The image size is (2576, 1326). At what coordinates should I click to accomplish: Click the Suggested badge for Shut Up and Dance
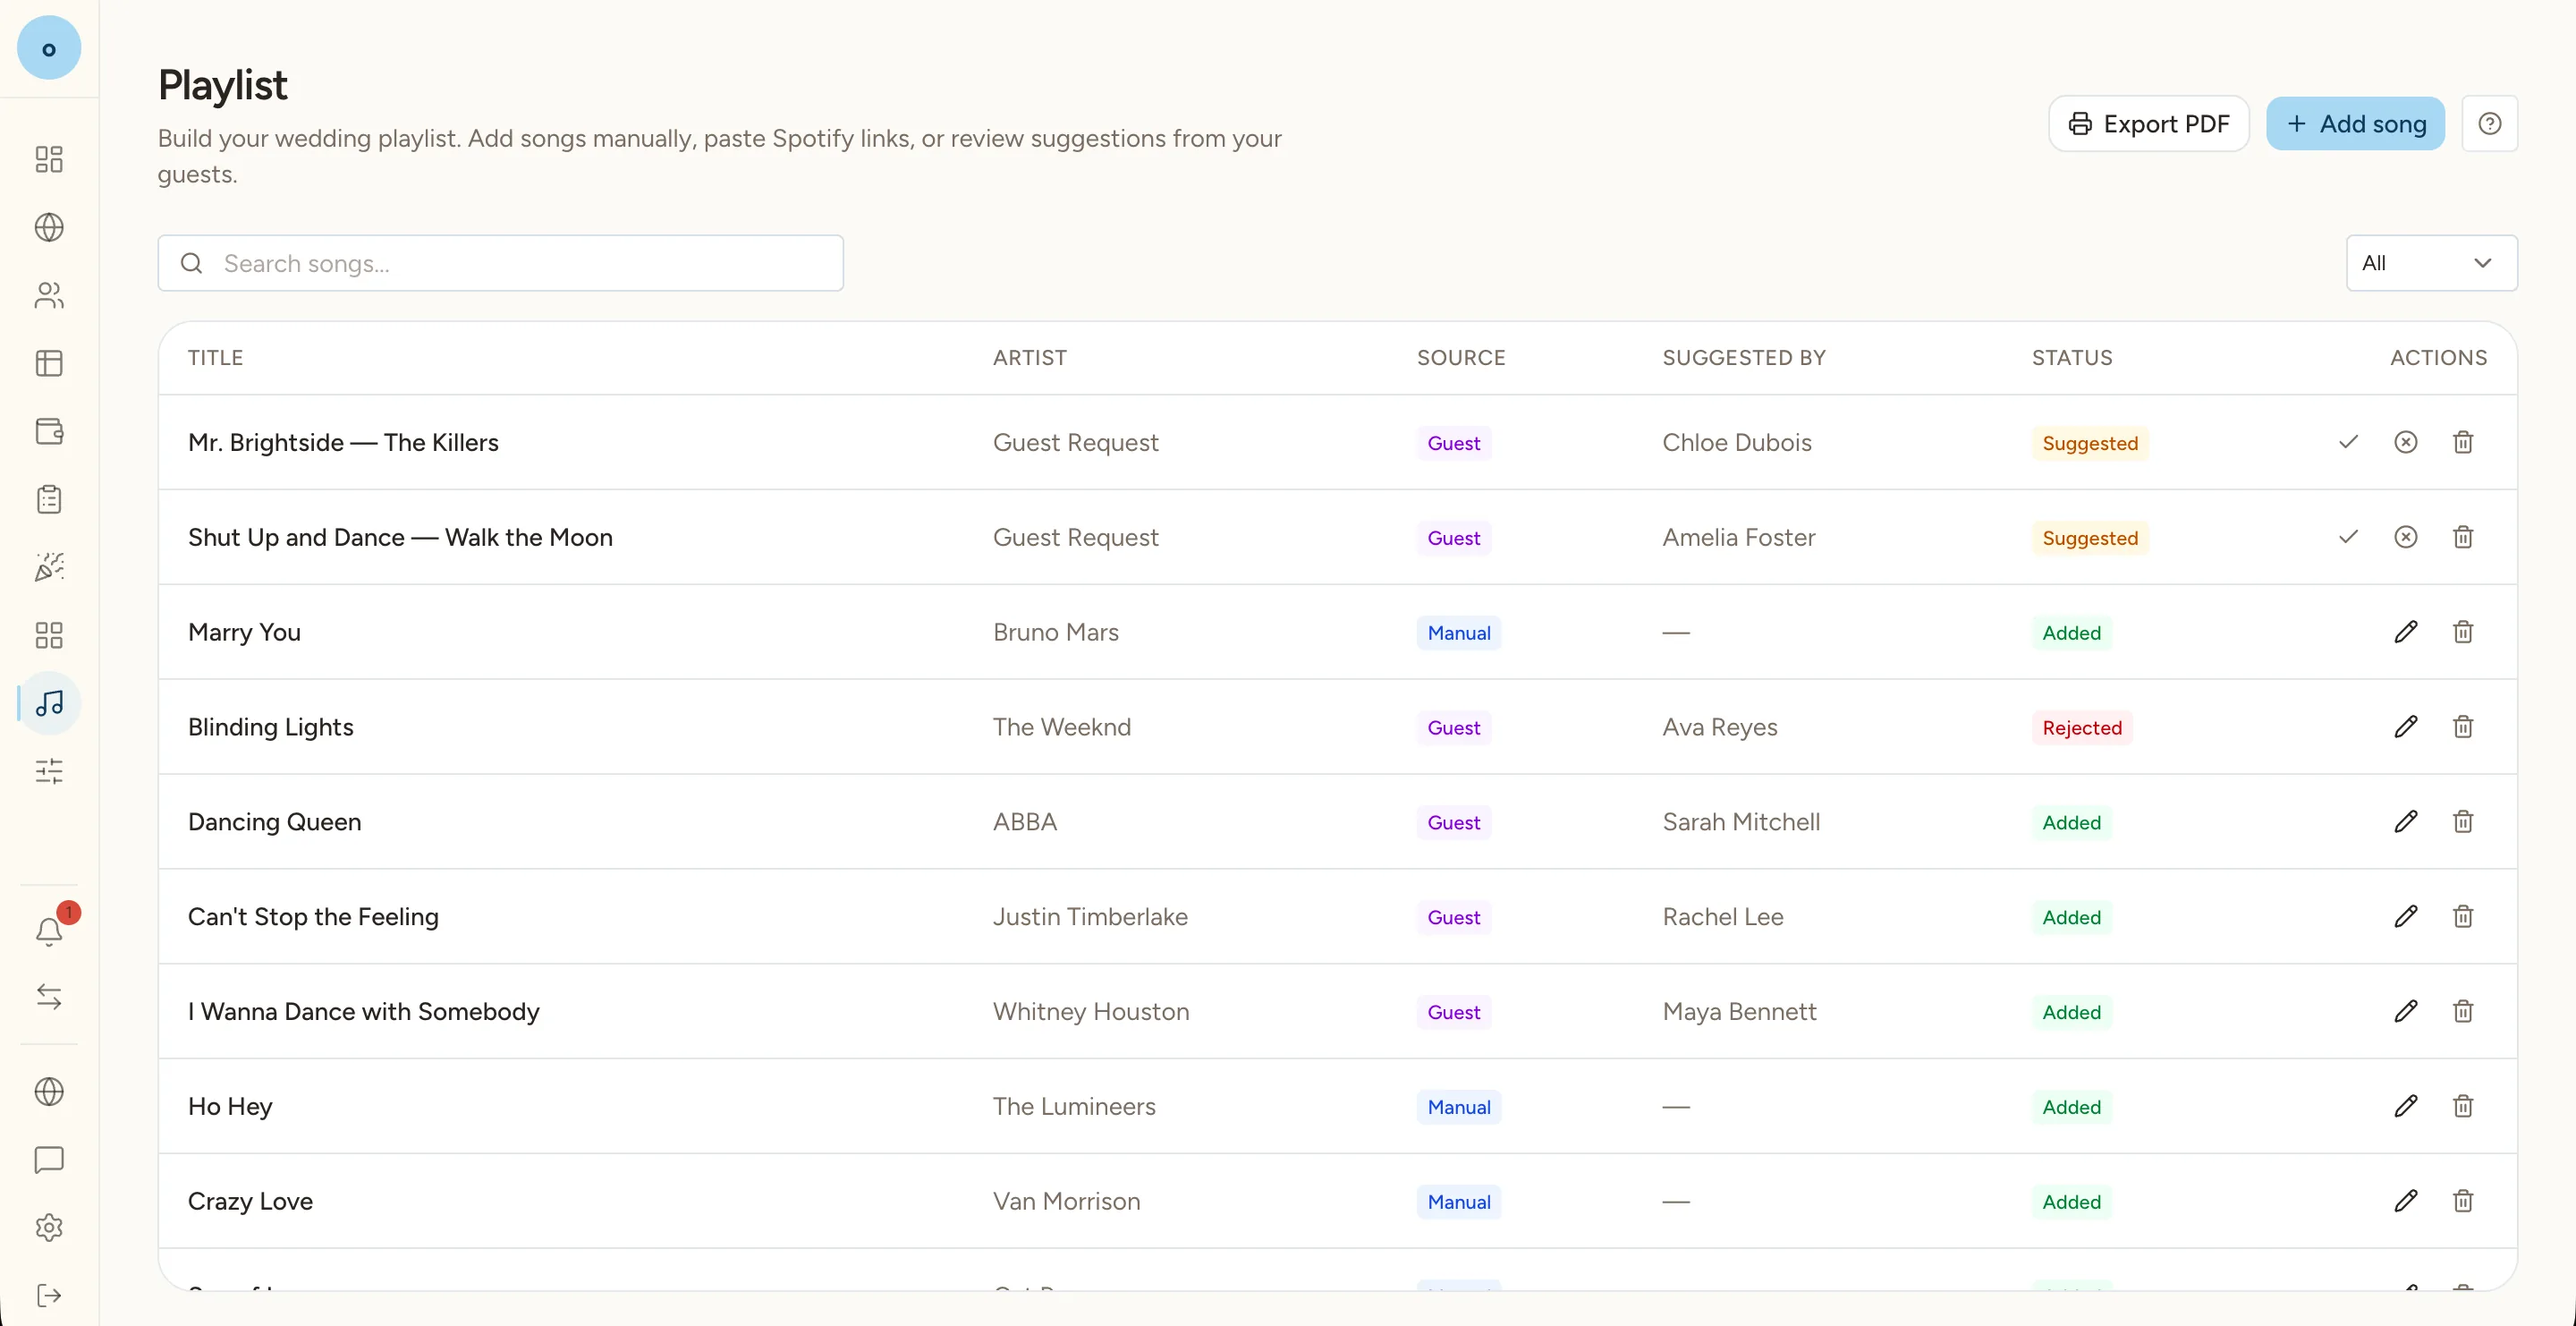pyautogui.click(x=2090, y=538)
